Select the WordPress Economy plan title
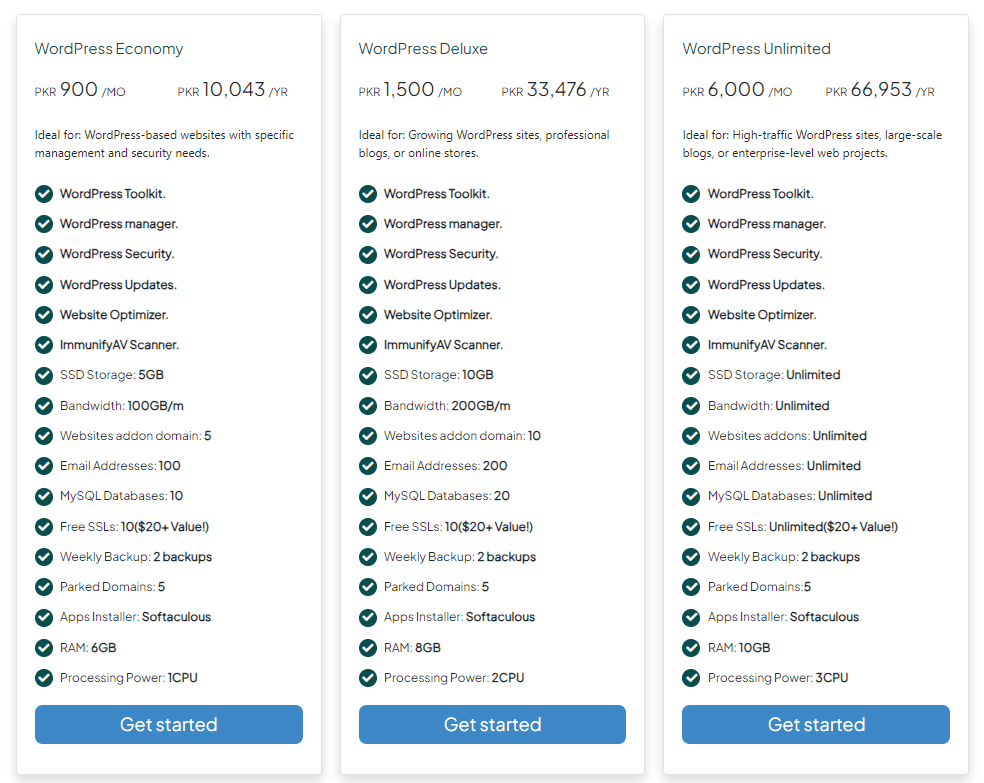The image size is (984, 783). pyautogui.click(x=109, y=48)
